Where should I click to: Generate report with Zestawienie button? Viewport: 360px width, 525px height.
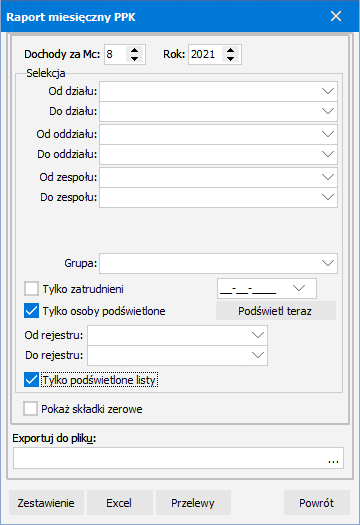click(46, 503)
